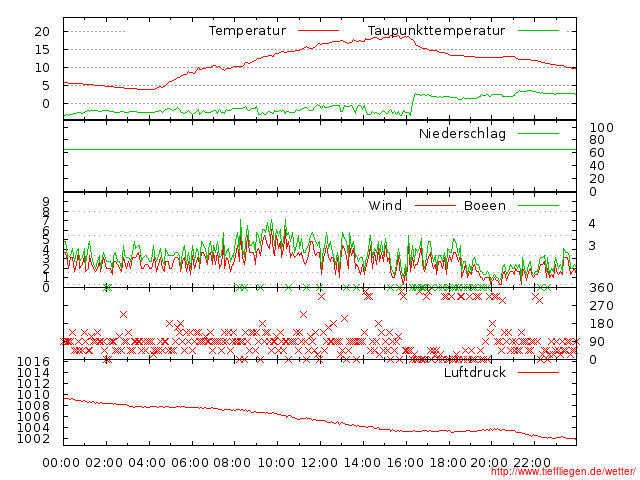Click the 12:00 time axis label
Image resolution: width=640 pixels, height=480 pixels.
(319, 463)
